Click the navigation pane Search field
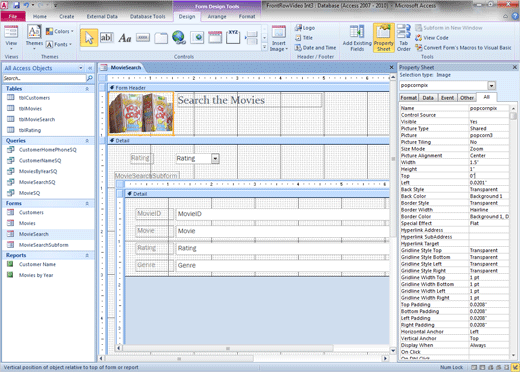The image size is (520, 372). click(45, 78)
